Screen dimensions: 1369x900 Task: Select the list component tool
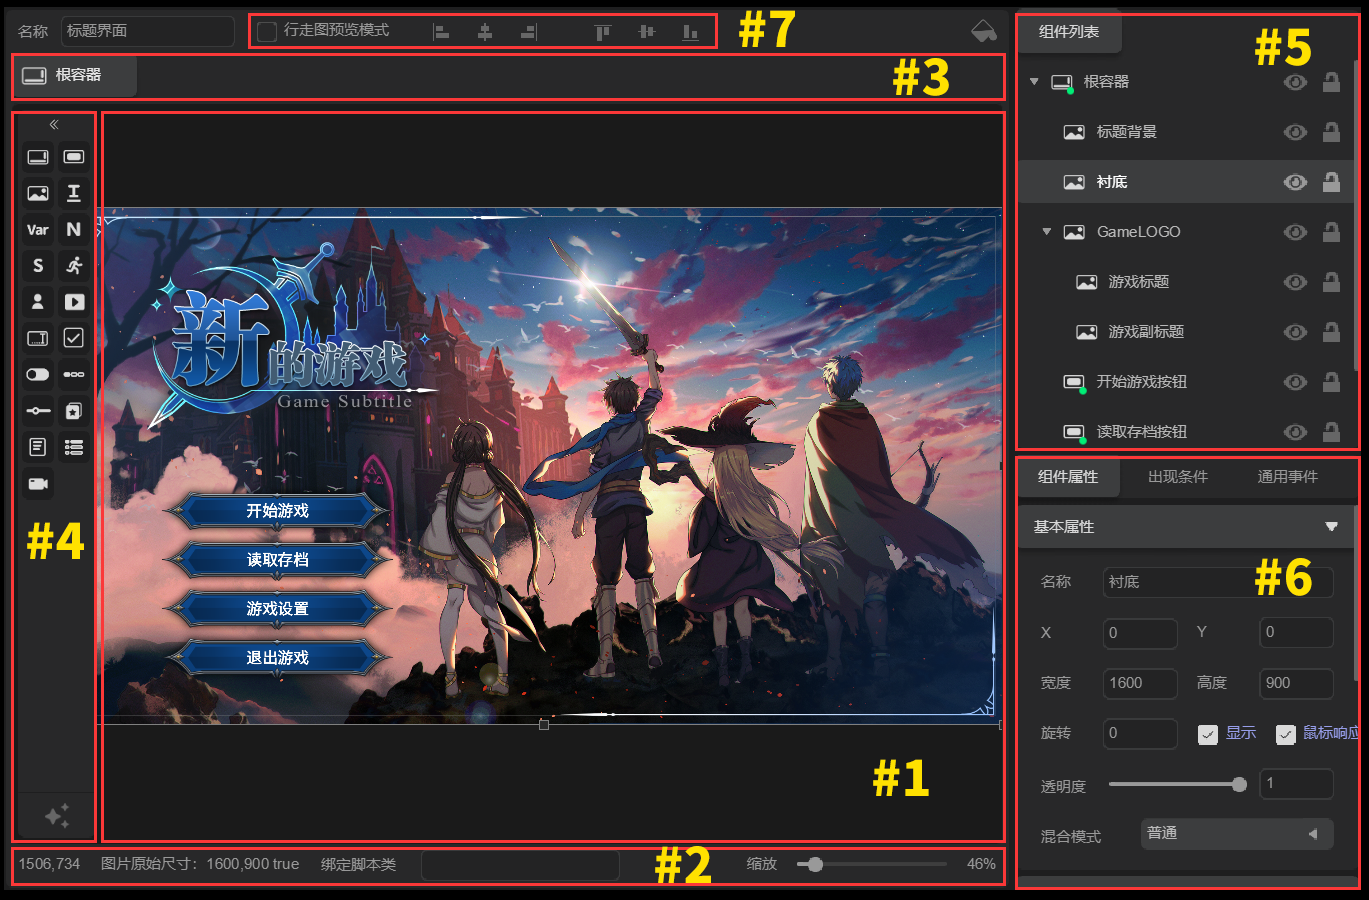click(x=74, y=447)
